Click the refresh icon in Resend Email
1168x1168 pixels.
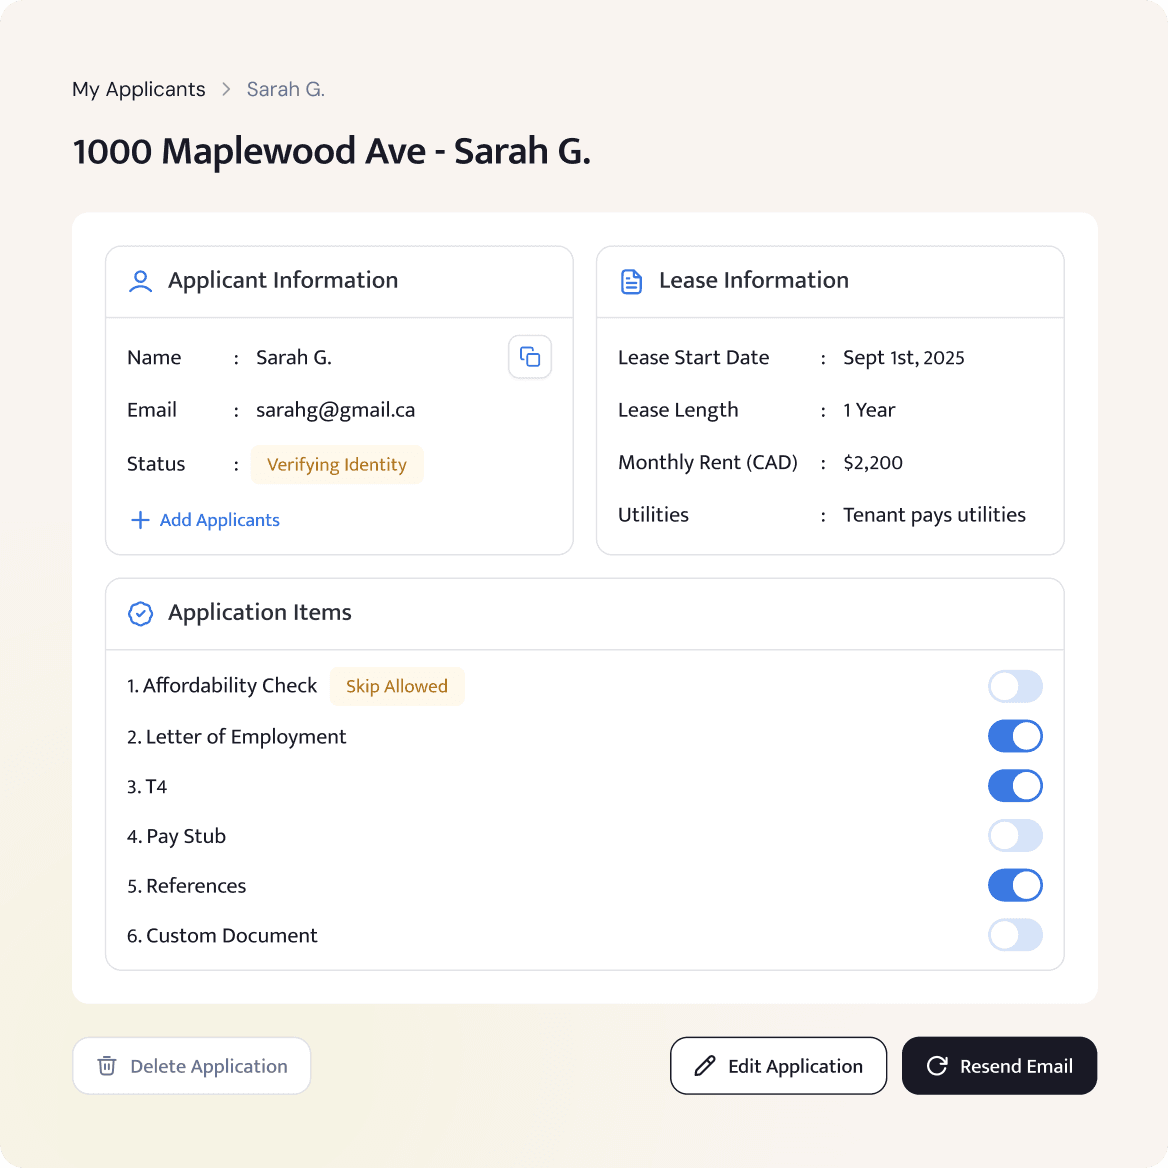pyautogui.click(x=937, y=1066)
